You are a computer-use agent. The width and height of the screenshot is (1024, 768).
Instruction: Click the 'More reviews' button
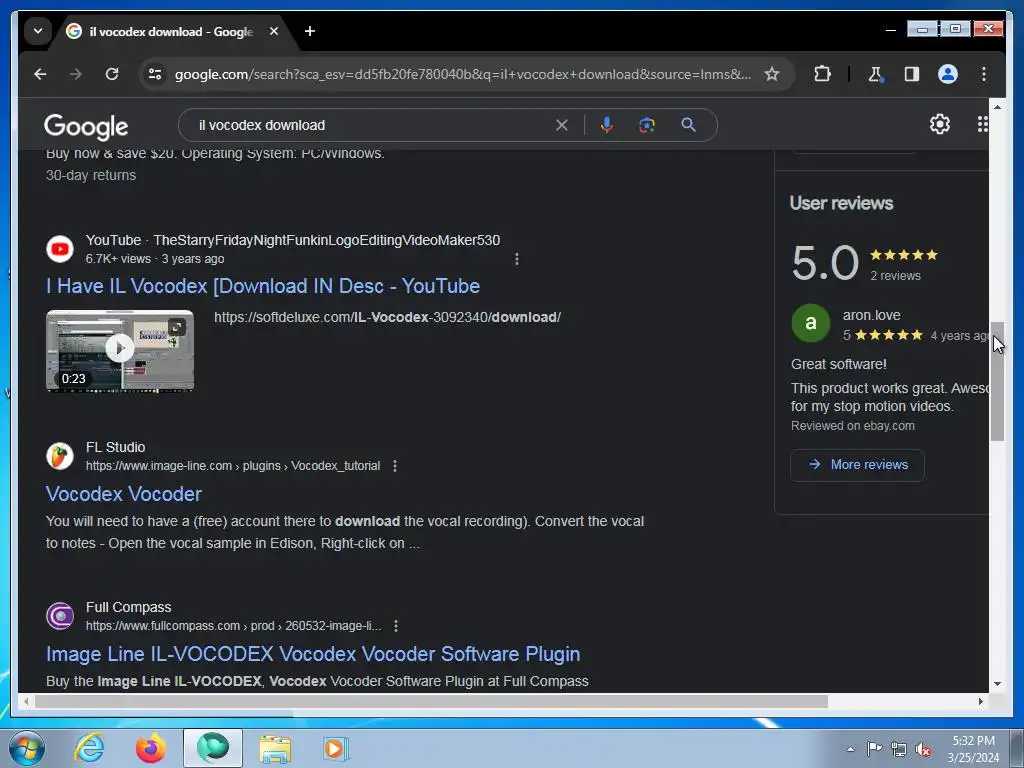coord(857,465)
